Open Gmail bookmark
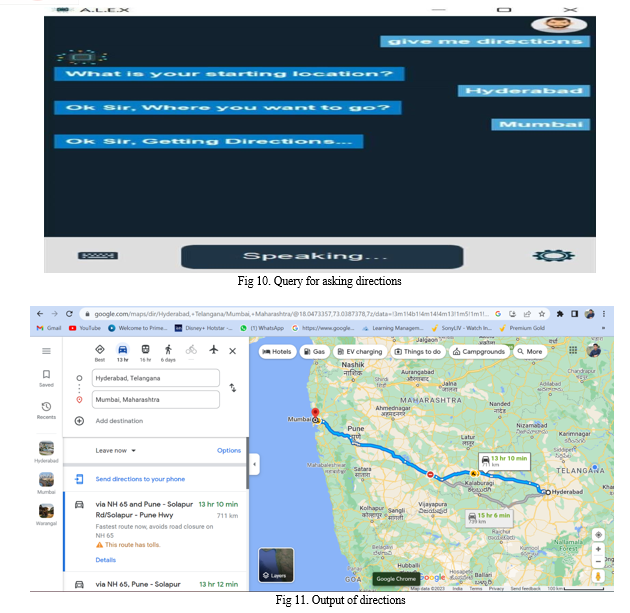The height and width of the screenshot is (613, 630). [49, 328]
